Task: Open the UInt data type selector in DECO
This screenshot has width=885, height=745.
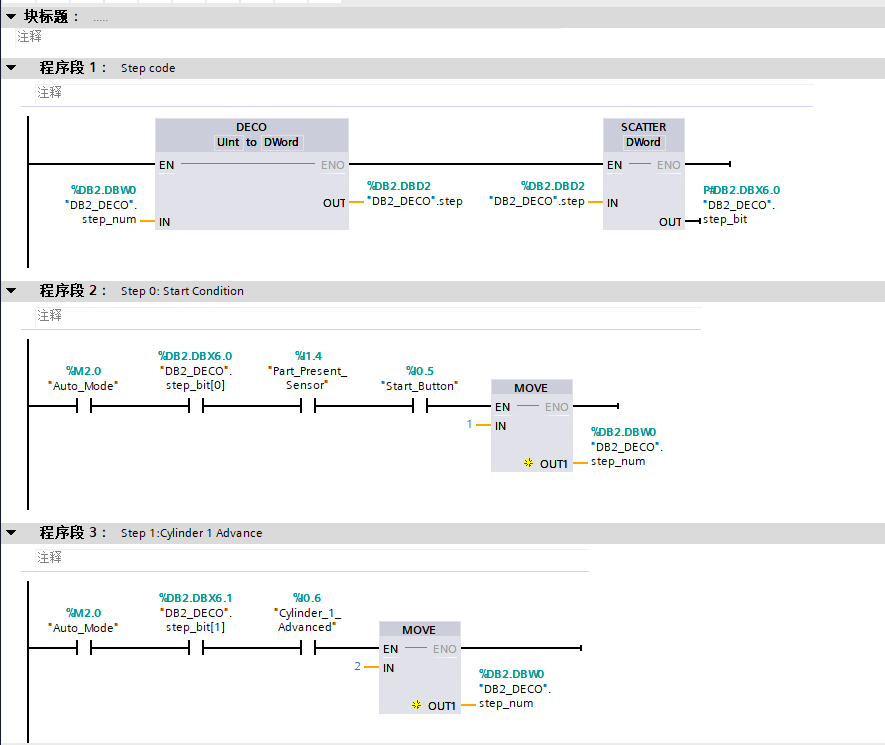Action: click(x=228, y=142)
